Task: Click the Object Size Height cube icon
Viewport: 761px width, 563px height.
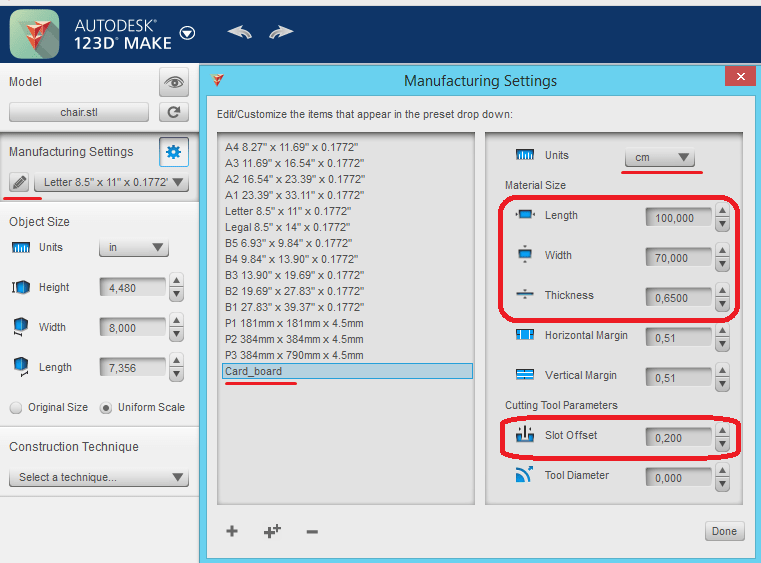Action: [21, 287]
